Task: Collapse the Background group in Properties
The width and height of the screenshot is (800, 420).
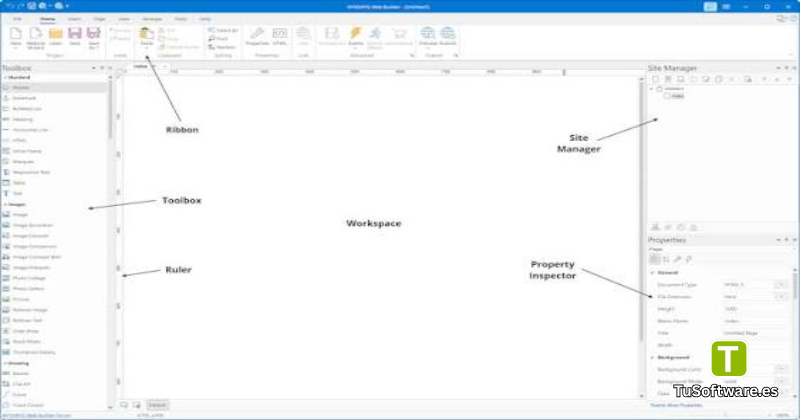Action: (653, 358)
